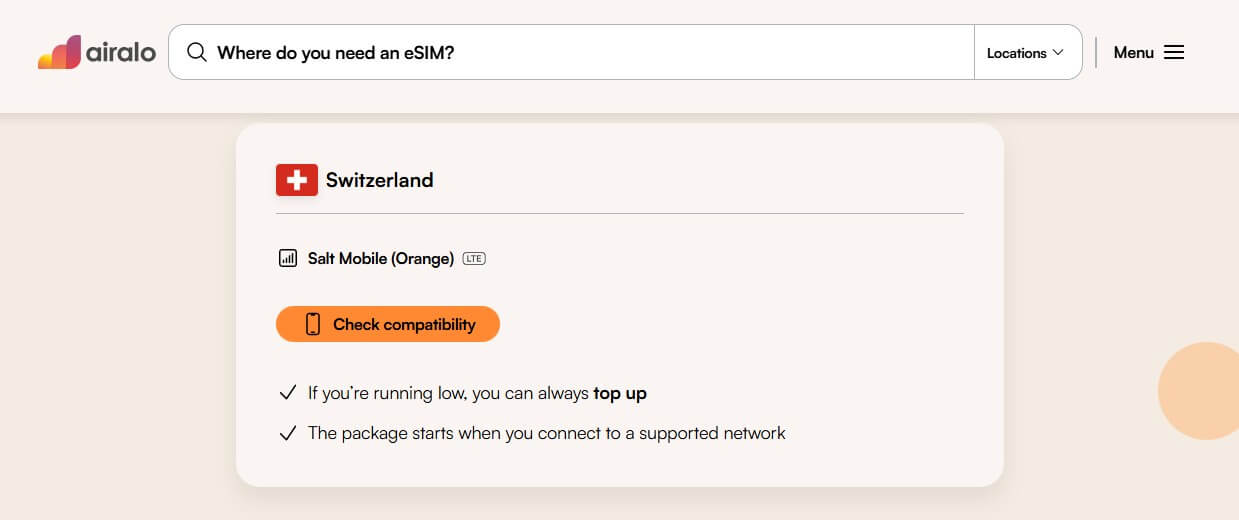Image resolution: width=1239 pixels, height=520 pixels.
Task: Click the network signal bars icon
Action: pyautogui.click(x=287, y=259)
